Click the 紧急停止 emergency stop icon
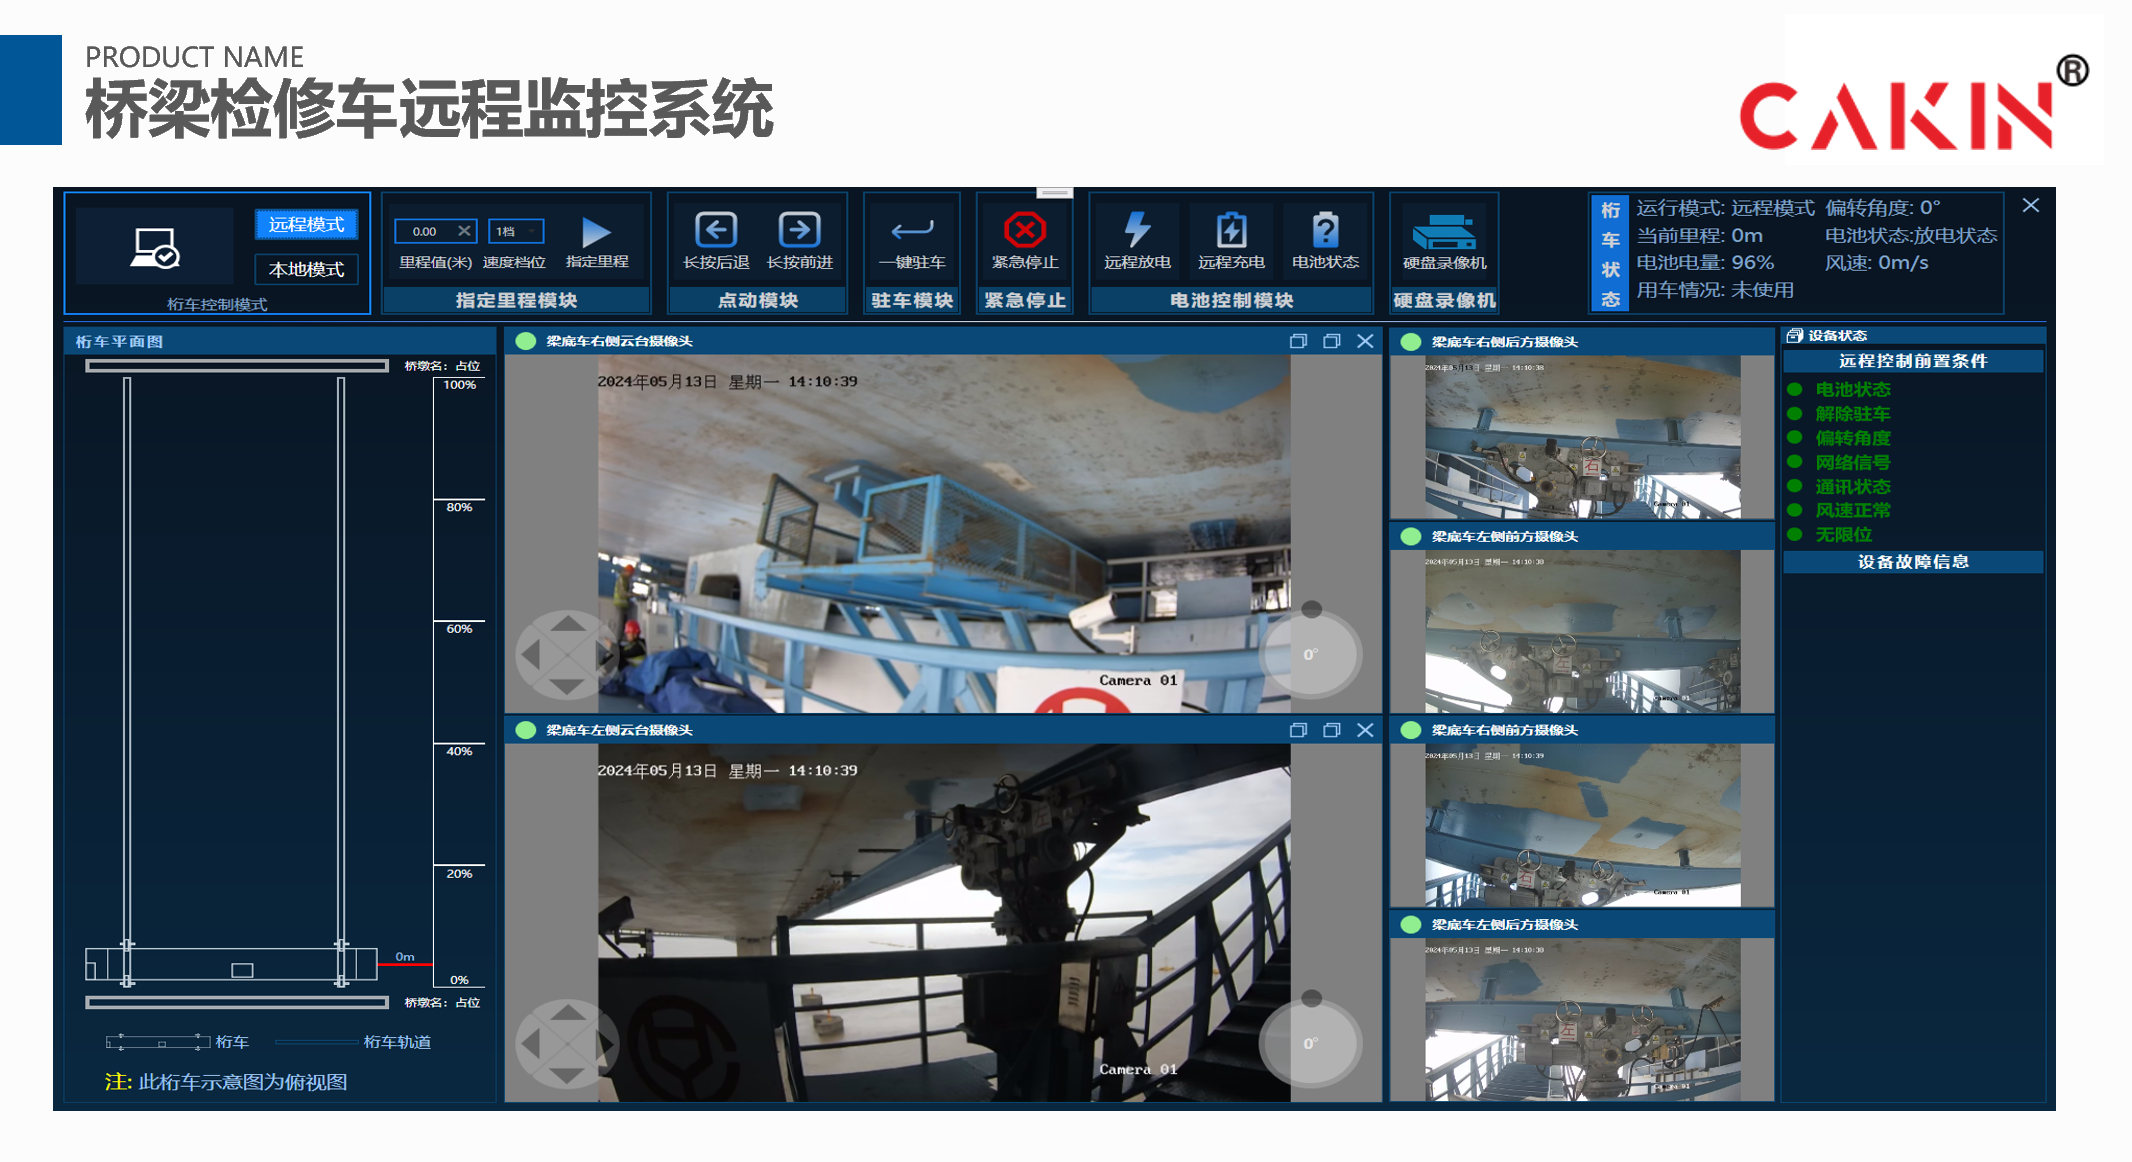 tap(1024, 231)
